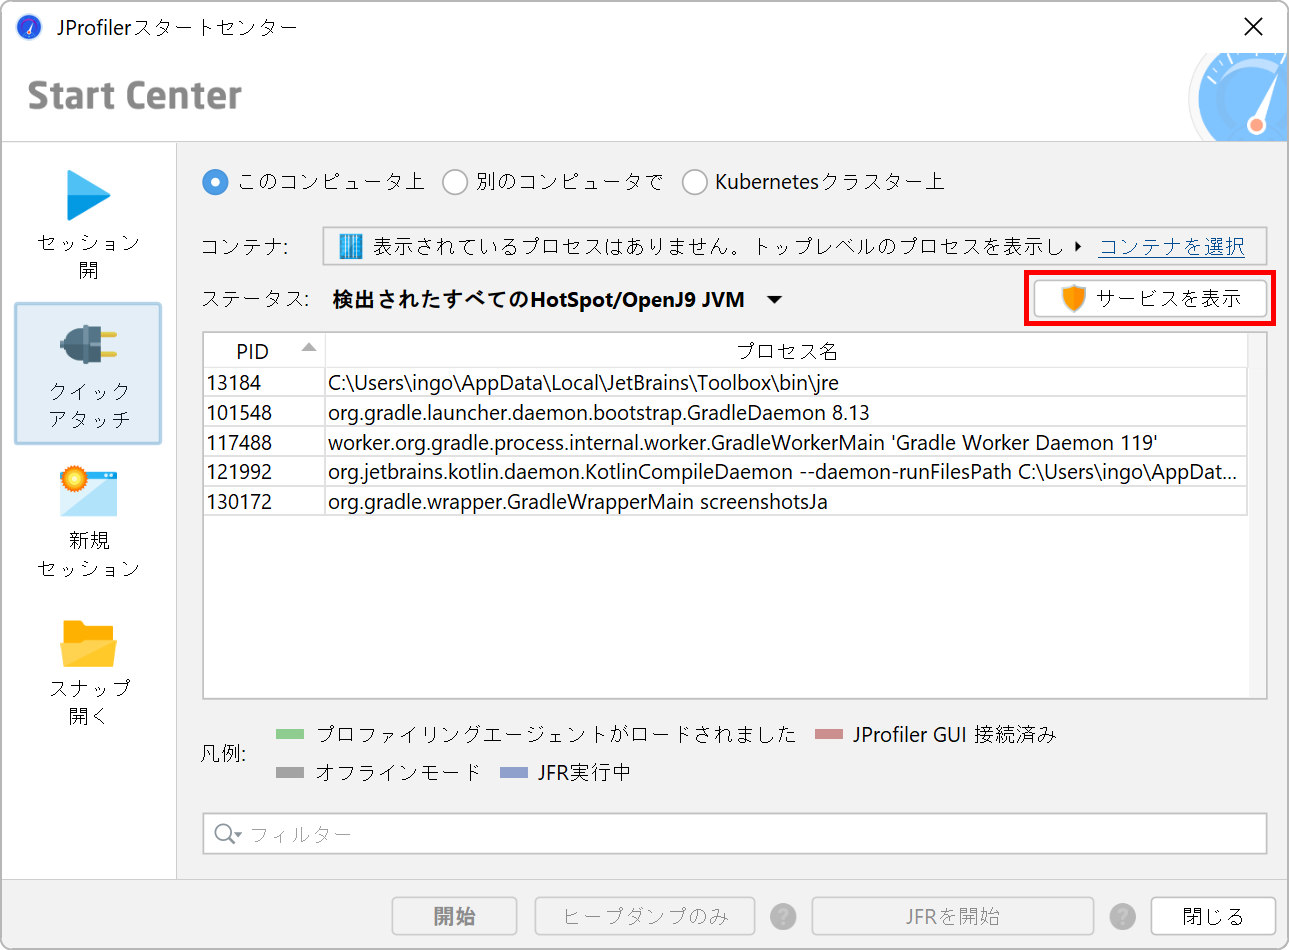Click the 閉じる button
This screenshot has width=1289, height=950.
coord(1213,916)
